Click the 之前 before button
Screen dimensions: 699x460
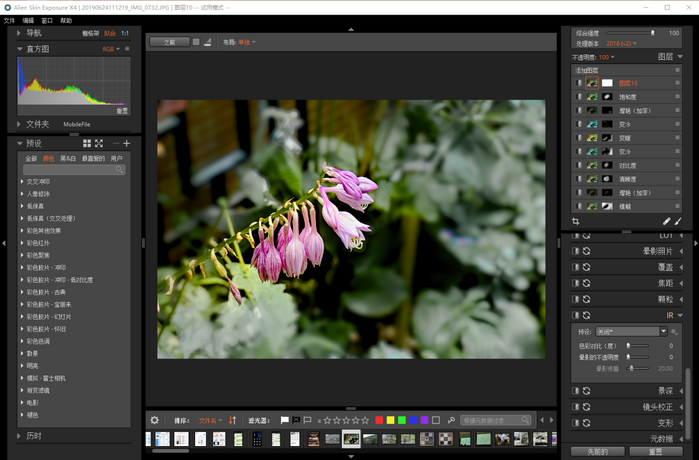tap(169, 42)
